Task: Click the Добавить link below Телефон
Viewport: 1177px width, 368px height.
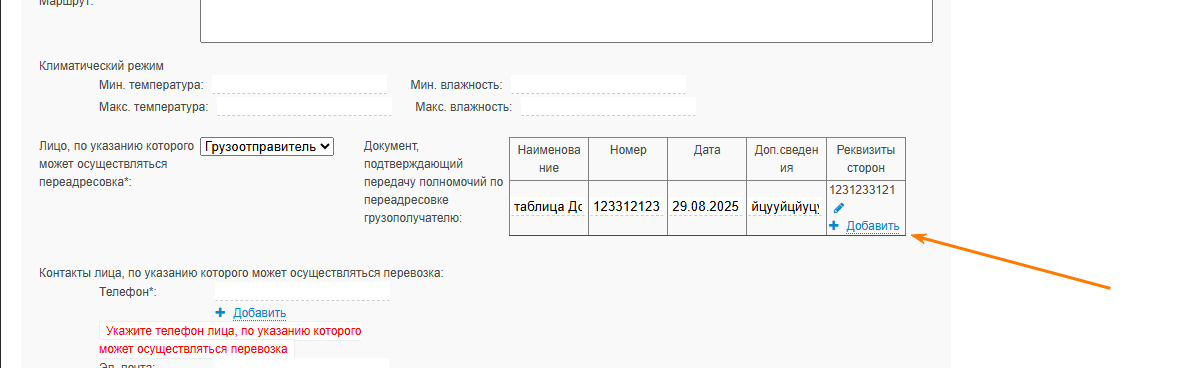Action: 259,313
